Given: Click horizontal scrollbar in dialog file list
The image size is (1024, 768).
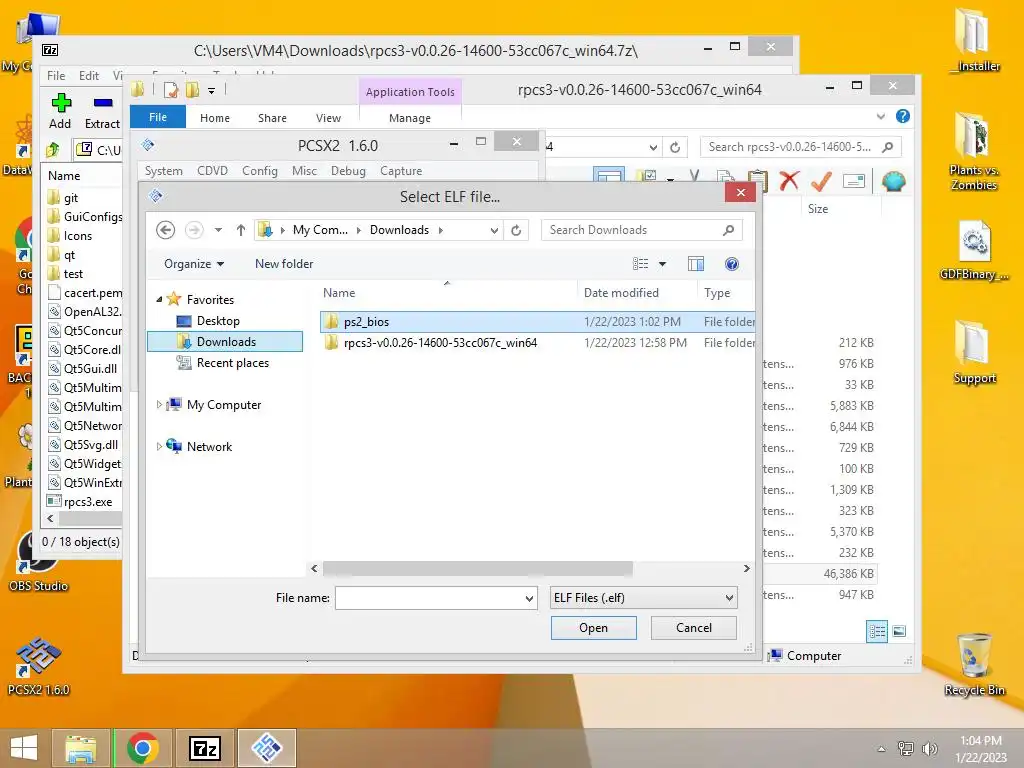Looking at the screenshot, I should point(477,569).
